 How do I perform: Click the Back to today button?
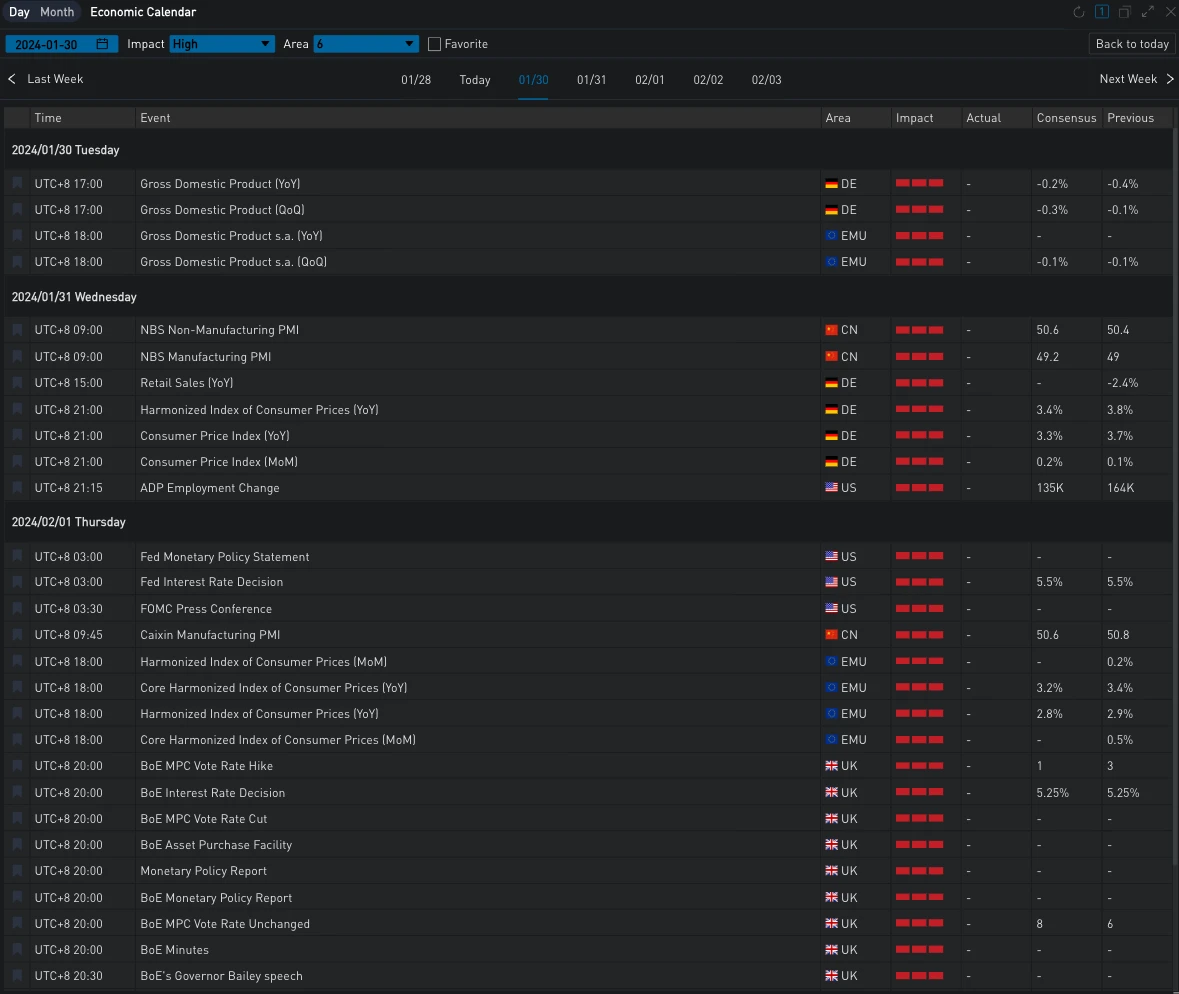(x=1132, y=44)
